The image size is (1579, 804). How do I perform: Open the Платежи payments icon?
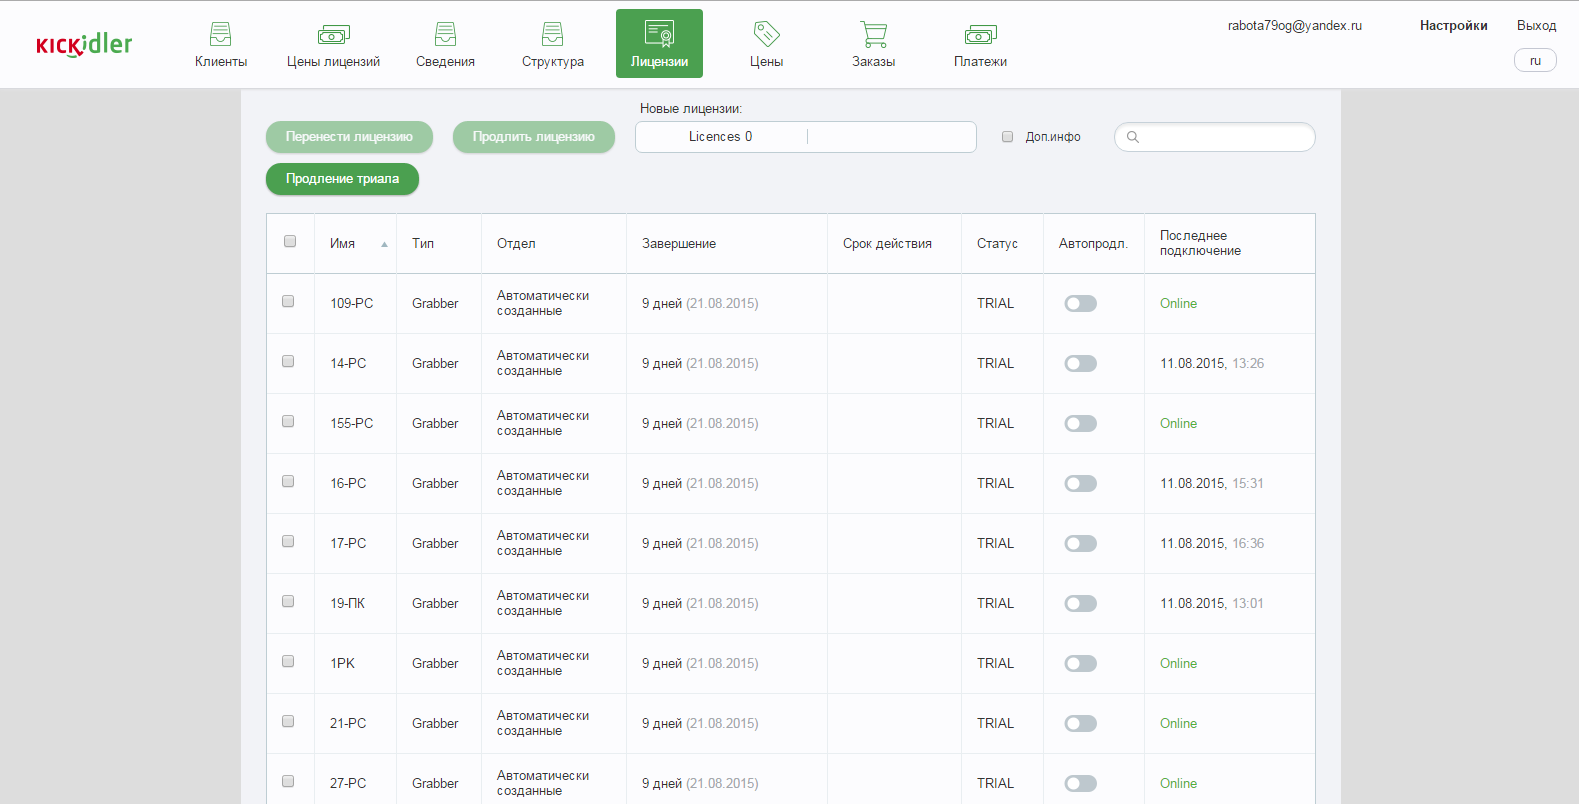[x=980, y=35]
